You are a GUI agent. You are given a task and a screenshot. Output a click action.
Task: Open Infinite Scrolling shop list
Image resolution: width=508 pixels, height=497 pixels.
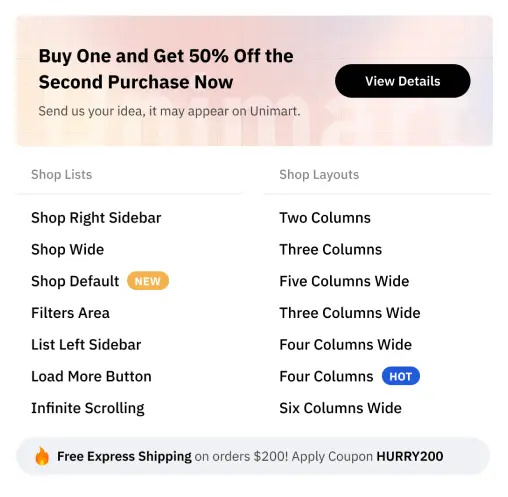(88, 408)
